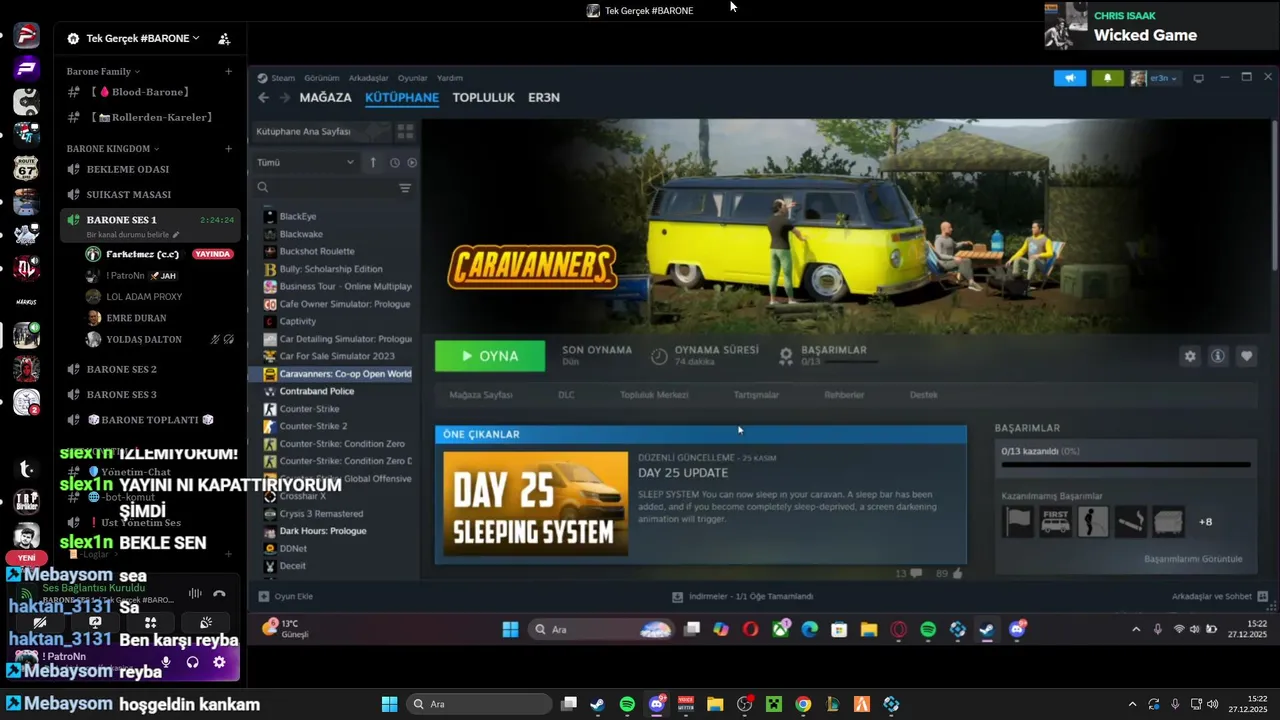Toggle the recent-activity clock filter icon
The width and height of the screenshot is (1280, 720).
[x=395, y=162]
